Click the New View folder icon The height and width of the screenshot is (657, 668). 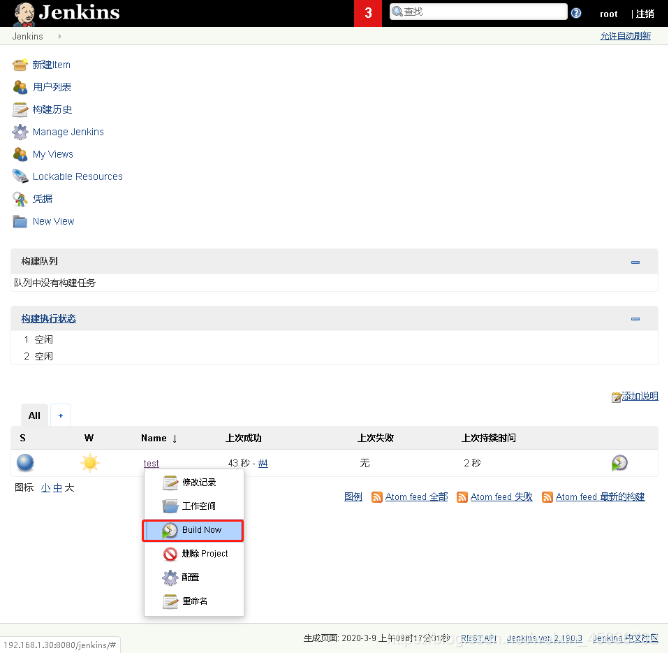point(20,222)
